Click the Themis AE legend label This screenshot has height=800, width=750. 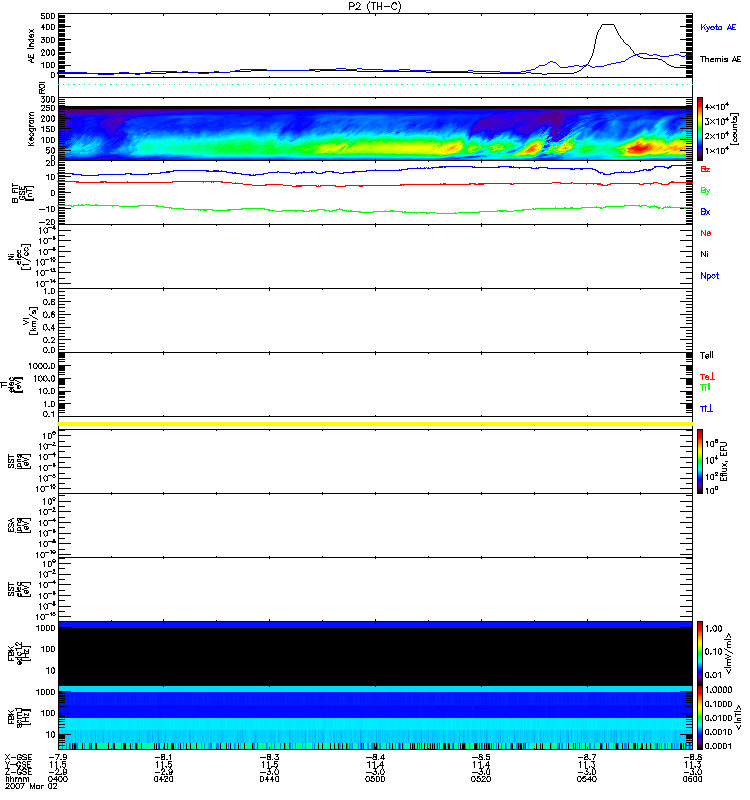[x=720, y=59]
